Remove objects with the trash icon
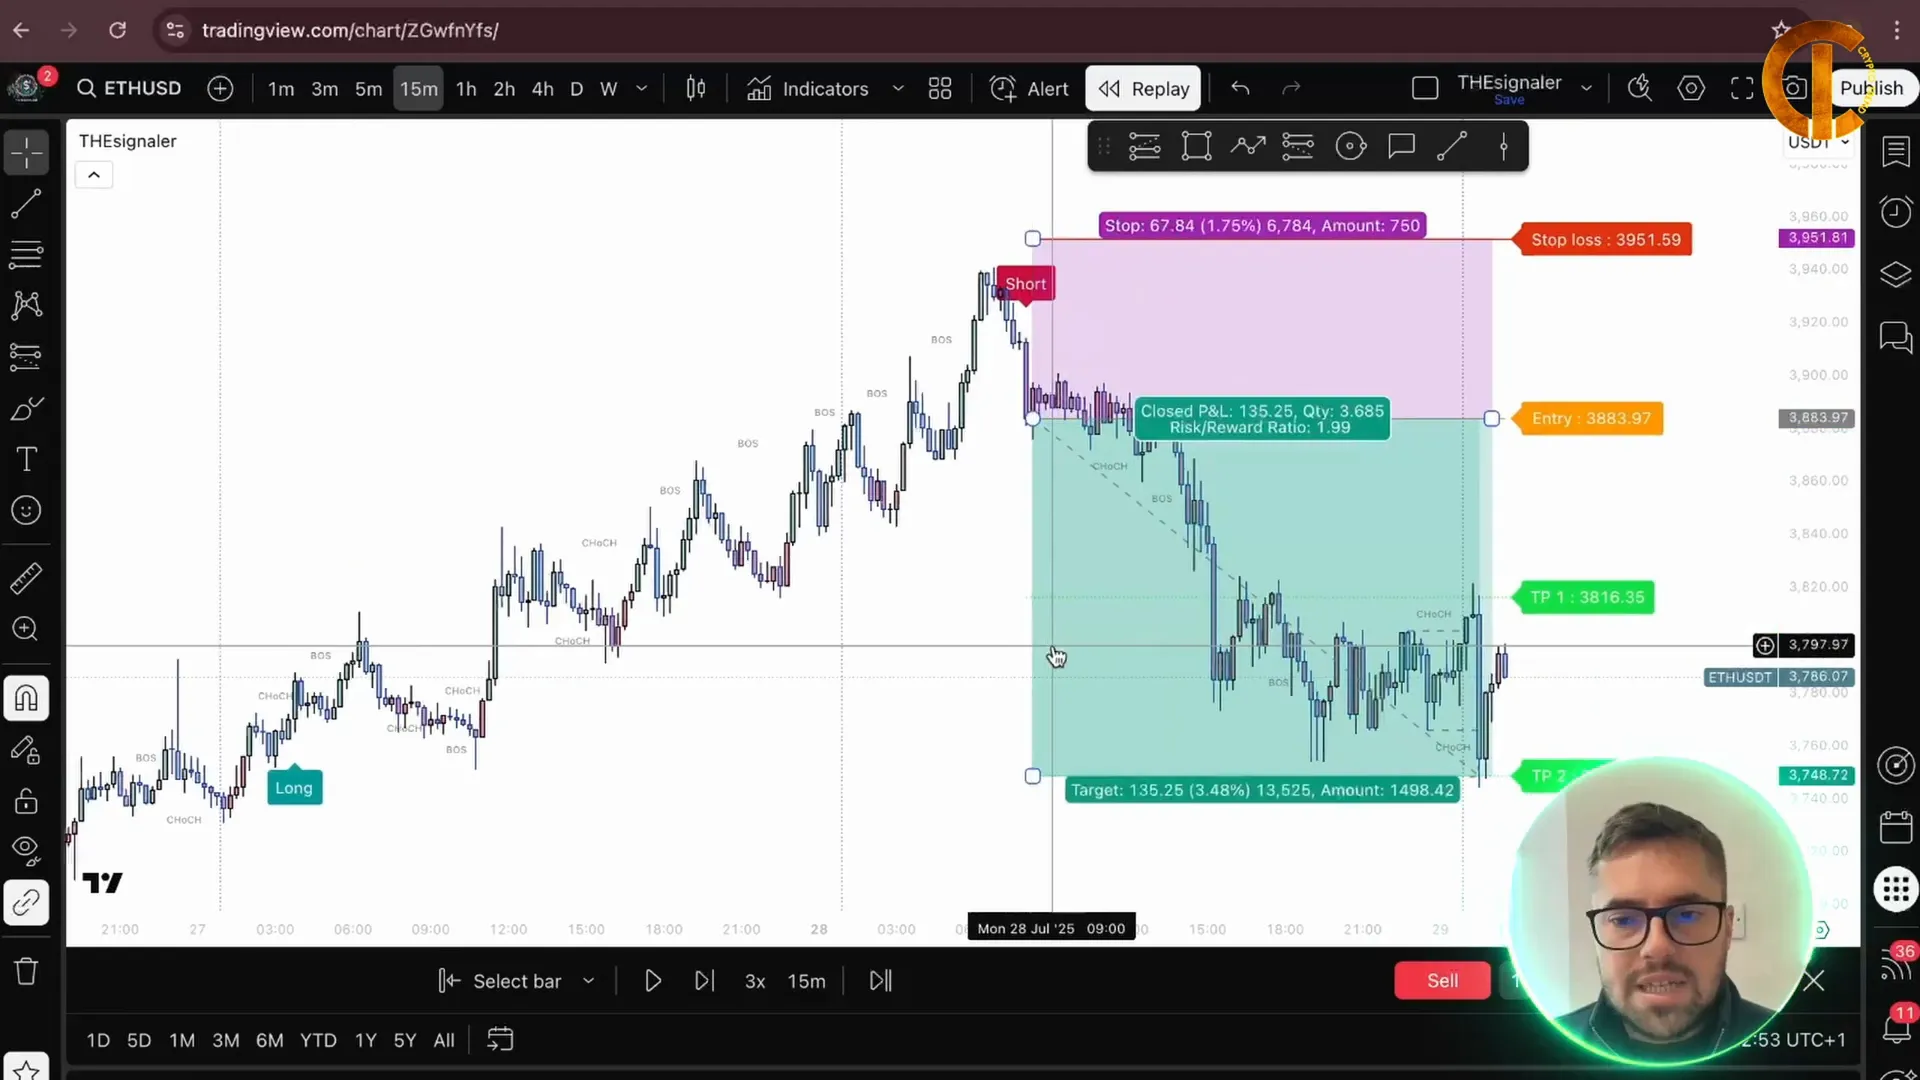The width and height of the screenshot is (1920, 1080). pos(26,971)
